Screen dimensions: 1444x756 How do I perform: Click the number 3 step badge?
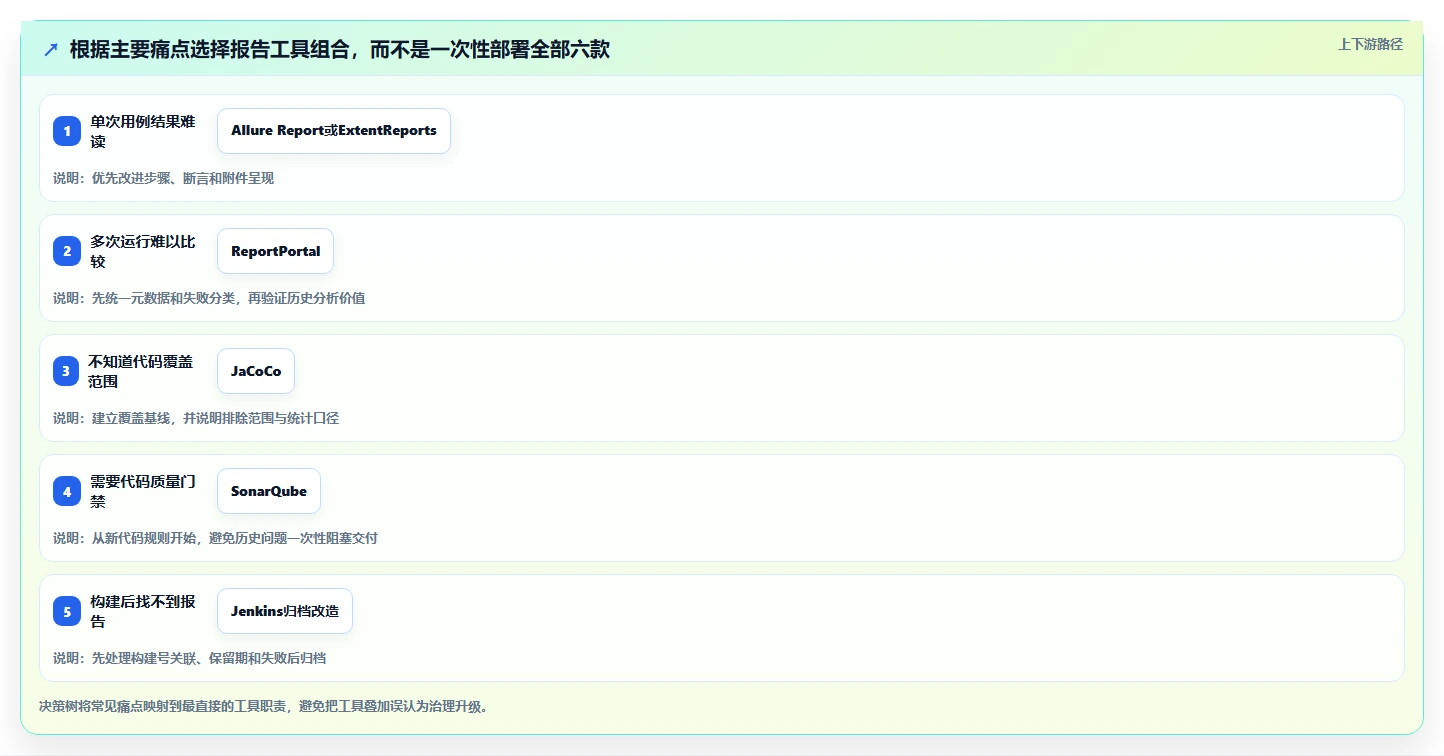66,371
